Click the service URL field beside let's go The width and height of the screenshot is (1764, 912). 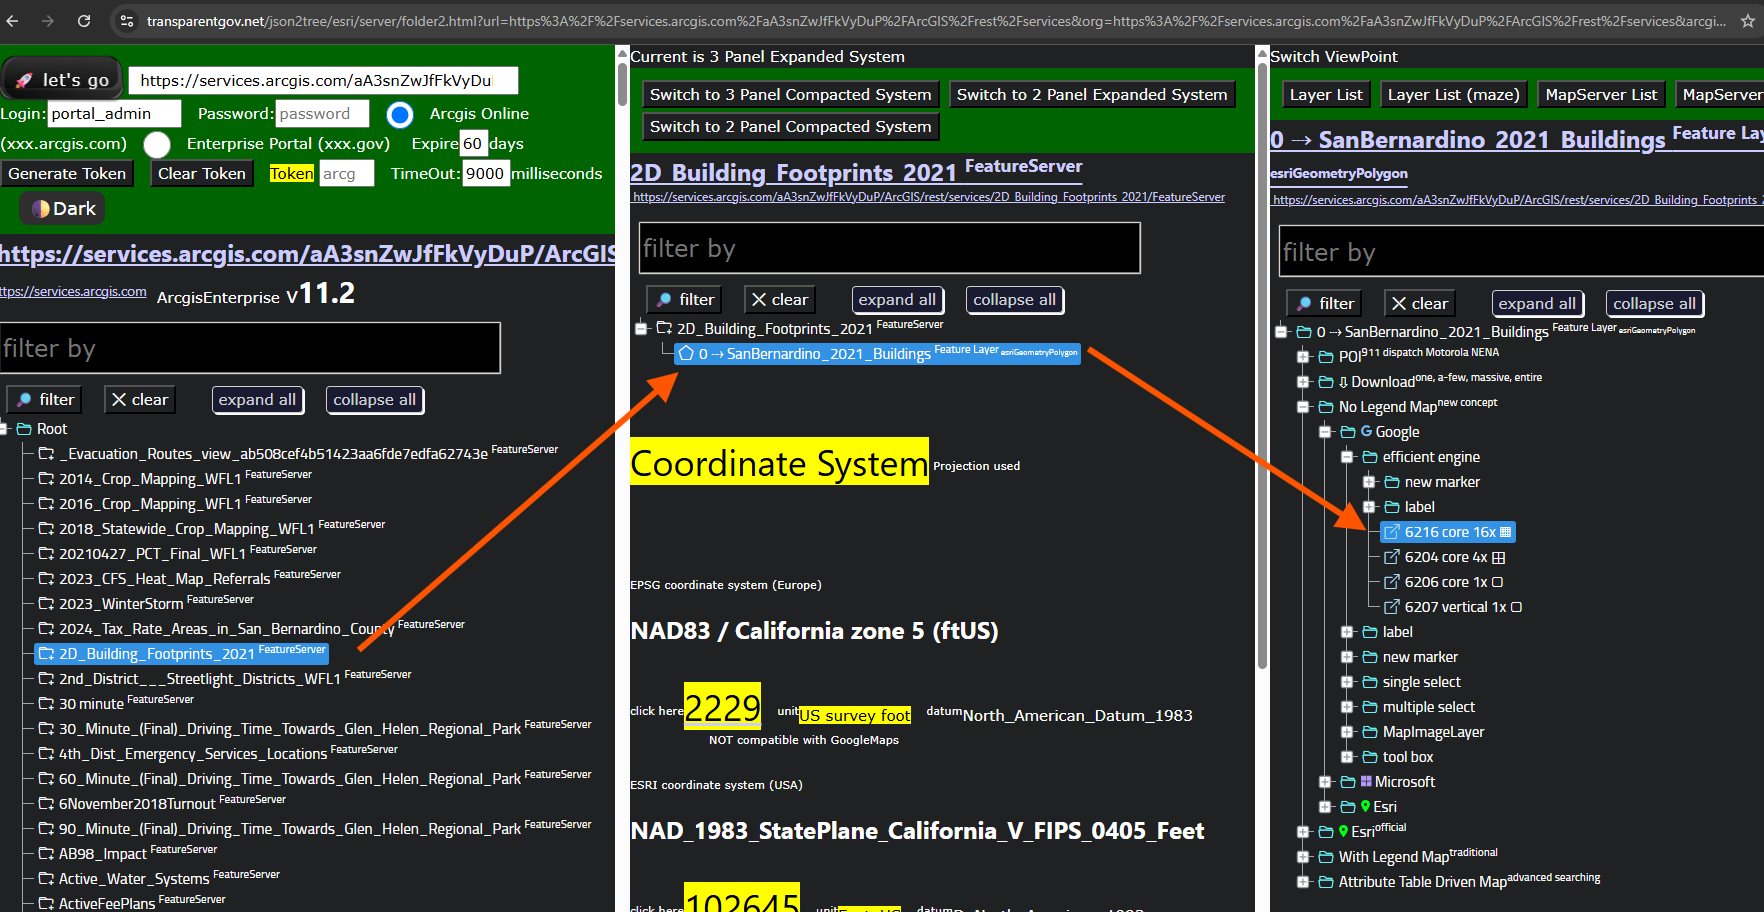click(324, 81)
